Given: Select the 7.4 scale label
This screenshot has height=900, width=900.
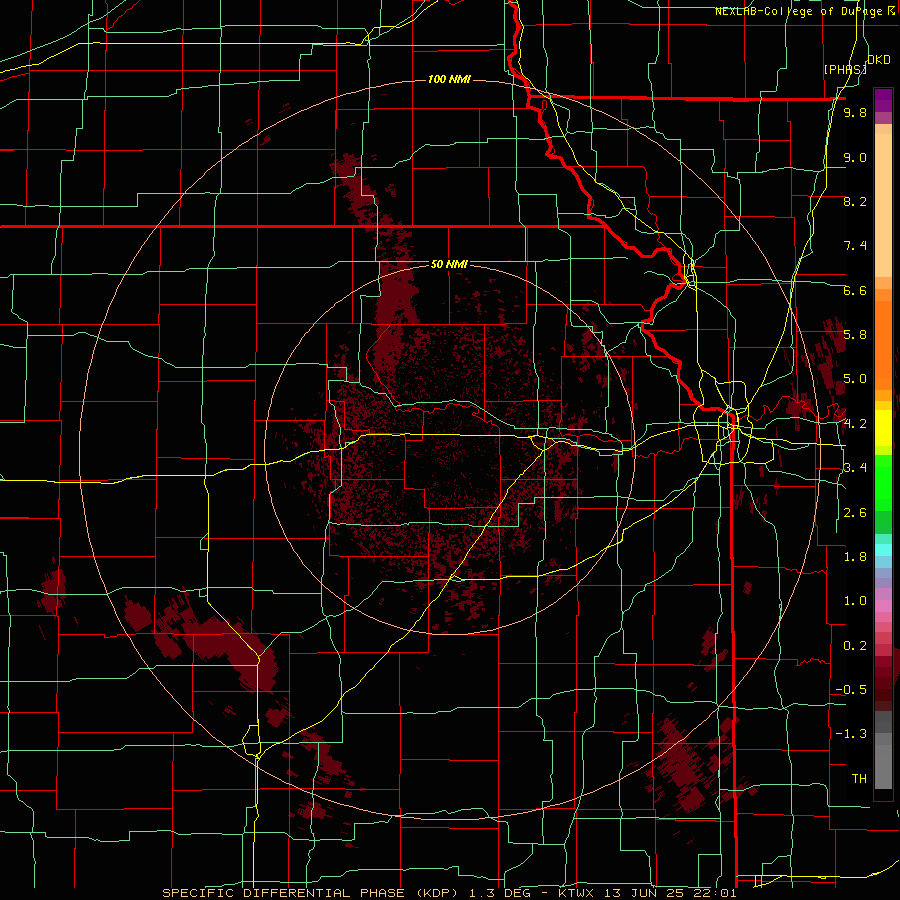Looking at the screenshot, I should point(855,246).
